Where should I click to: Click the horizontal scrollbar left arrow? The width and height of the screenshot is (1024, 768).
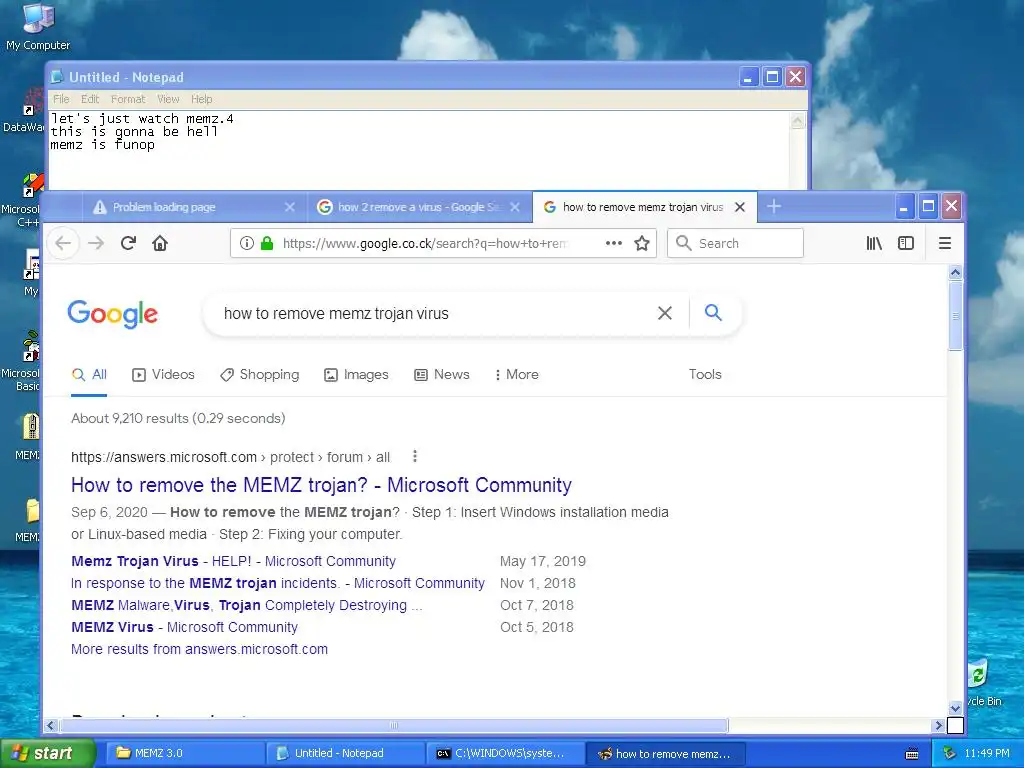pos(50,725)
